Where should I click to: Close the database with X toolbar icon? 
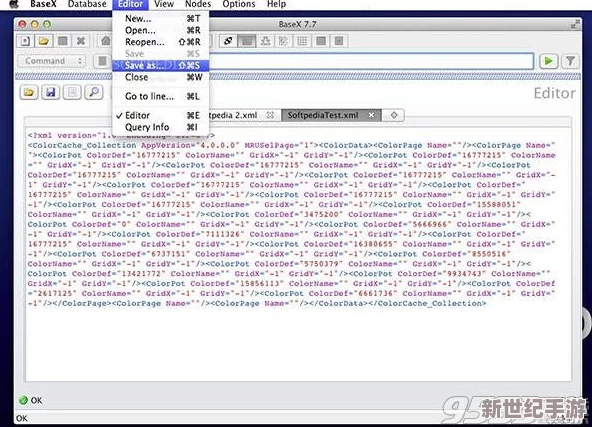point(81,41)
